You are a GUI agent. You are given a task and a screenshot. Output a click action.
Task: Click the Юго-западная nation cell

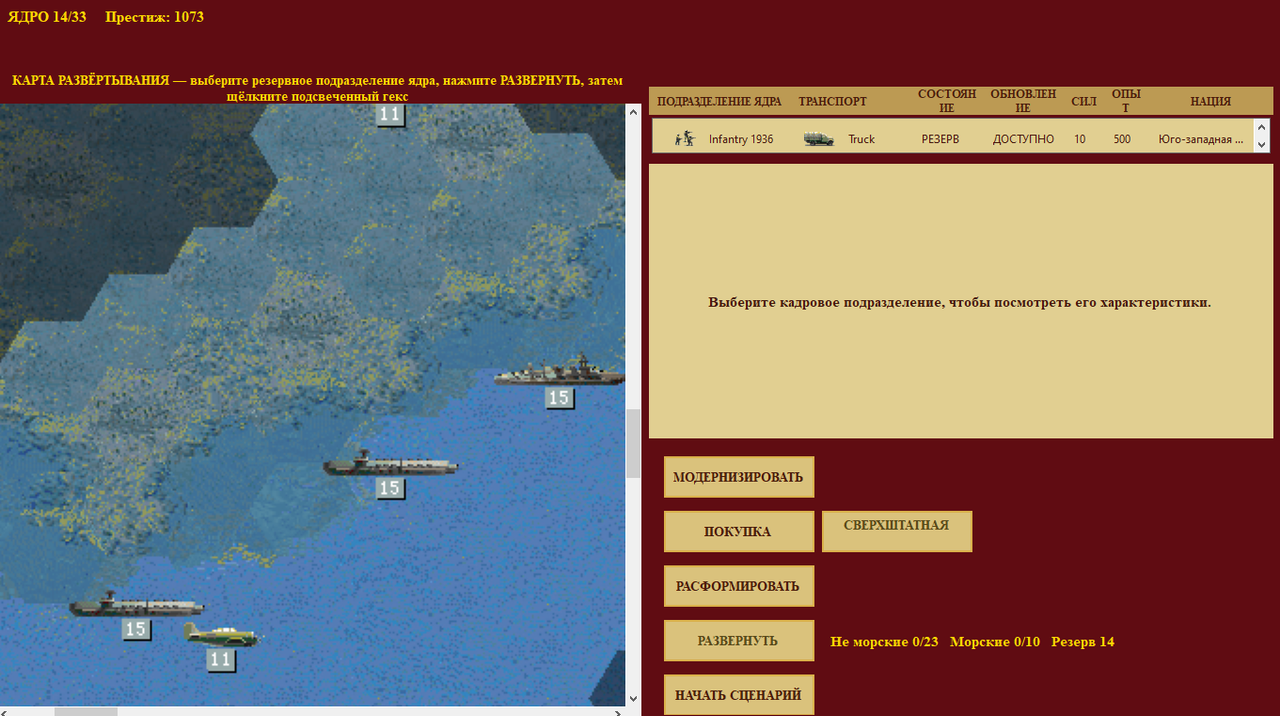(x=1201, y=139)
